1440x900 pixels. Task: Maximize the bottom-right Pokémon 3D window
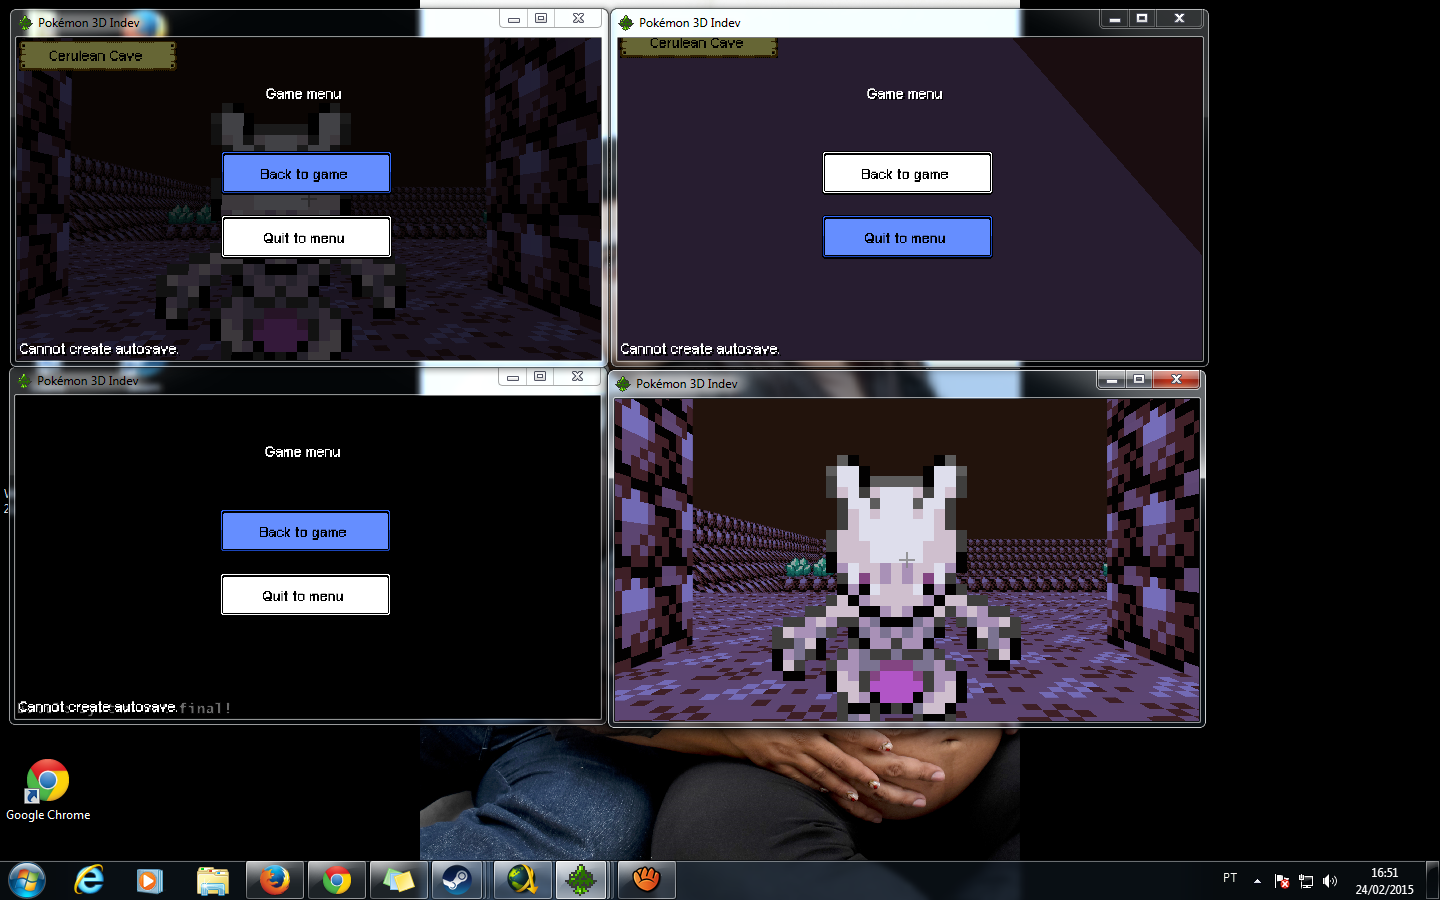pos(1139,380)
